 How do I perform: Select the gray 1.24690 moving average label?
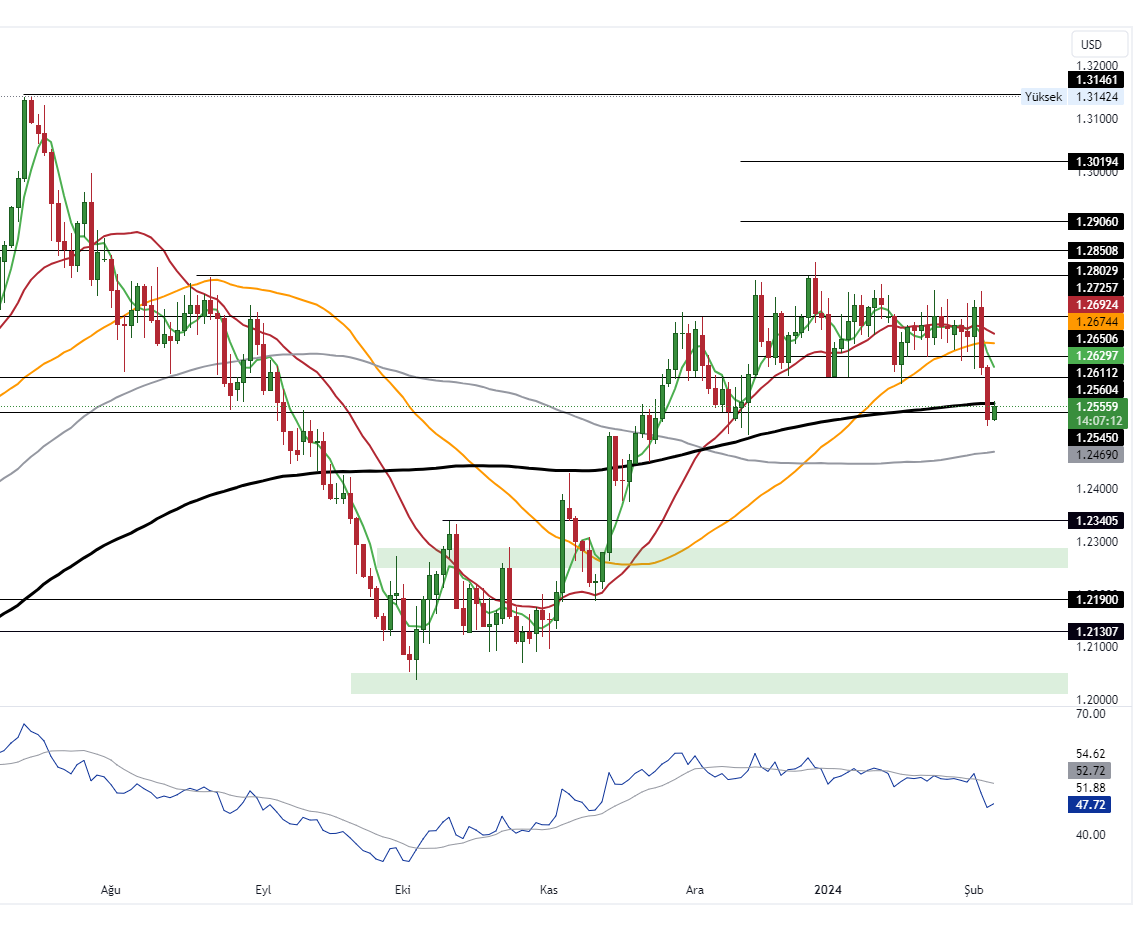click(x=1096, y=455)
